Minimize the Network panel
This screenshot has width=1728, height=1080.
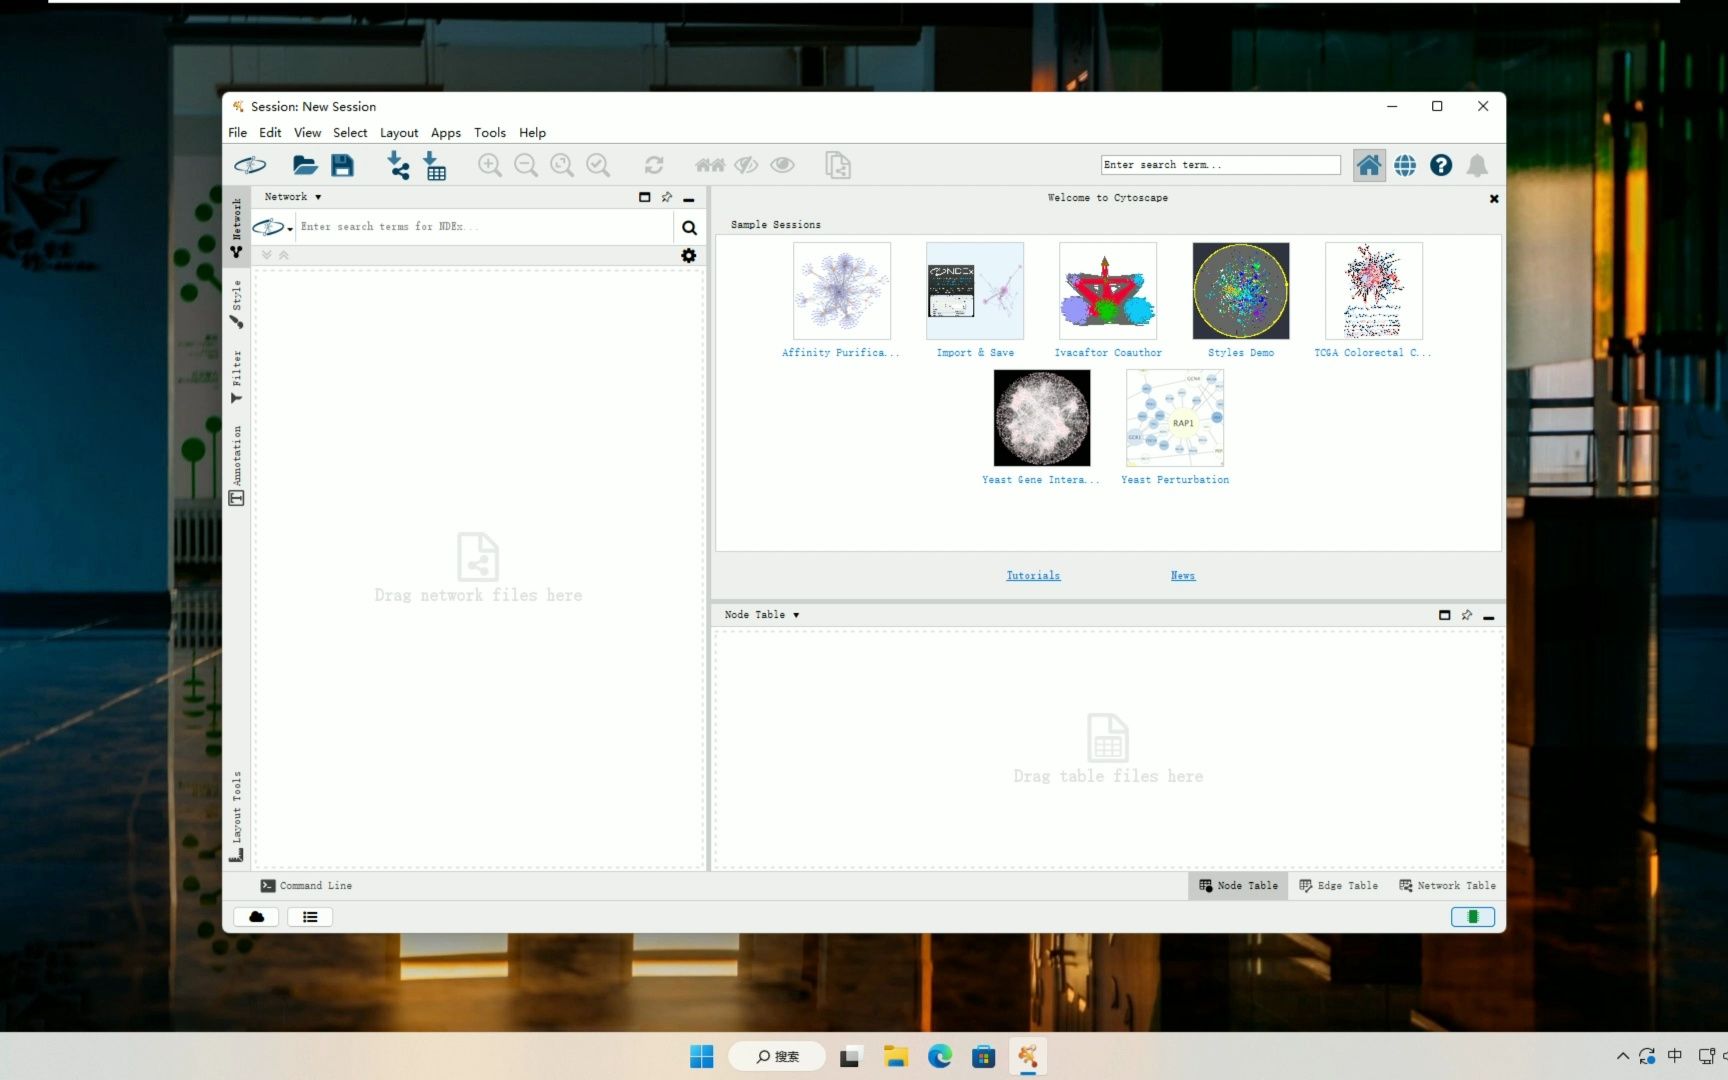(689, 199)
